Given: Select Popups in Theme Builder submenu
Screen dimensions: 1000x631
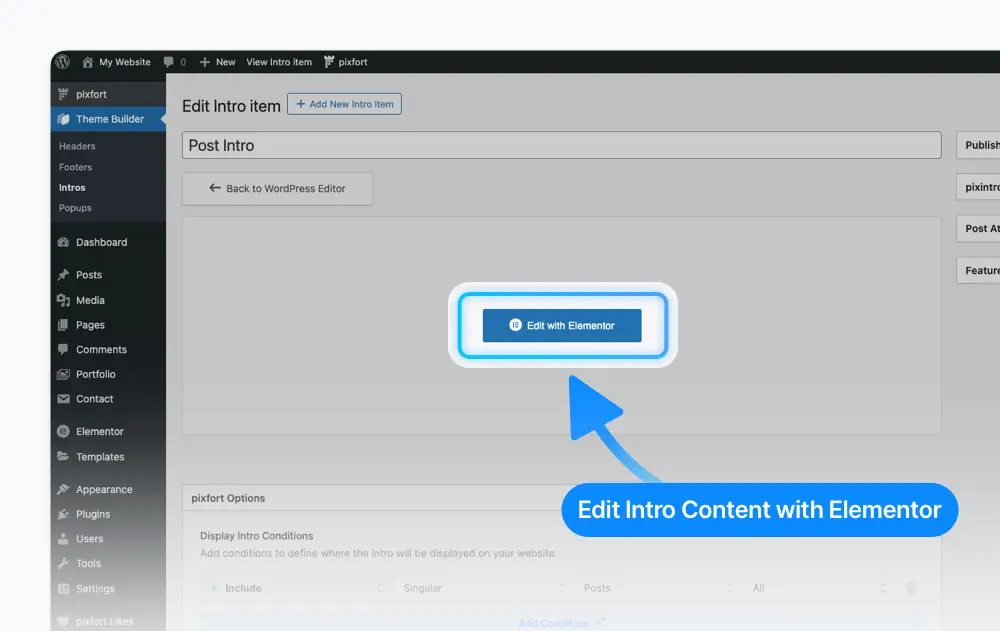Looking at the screenshot, I should 75,208.
